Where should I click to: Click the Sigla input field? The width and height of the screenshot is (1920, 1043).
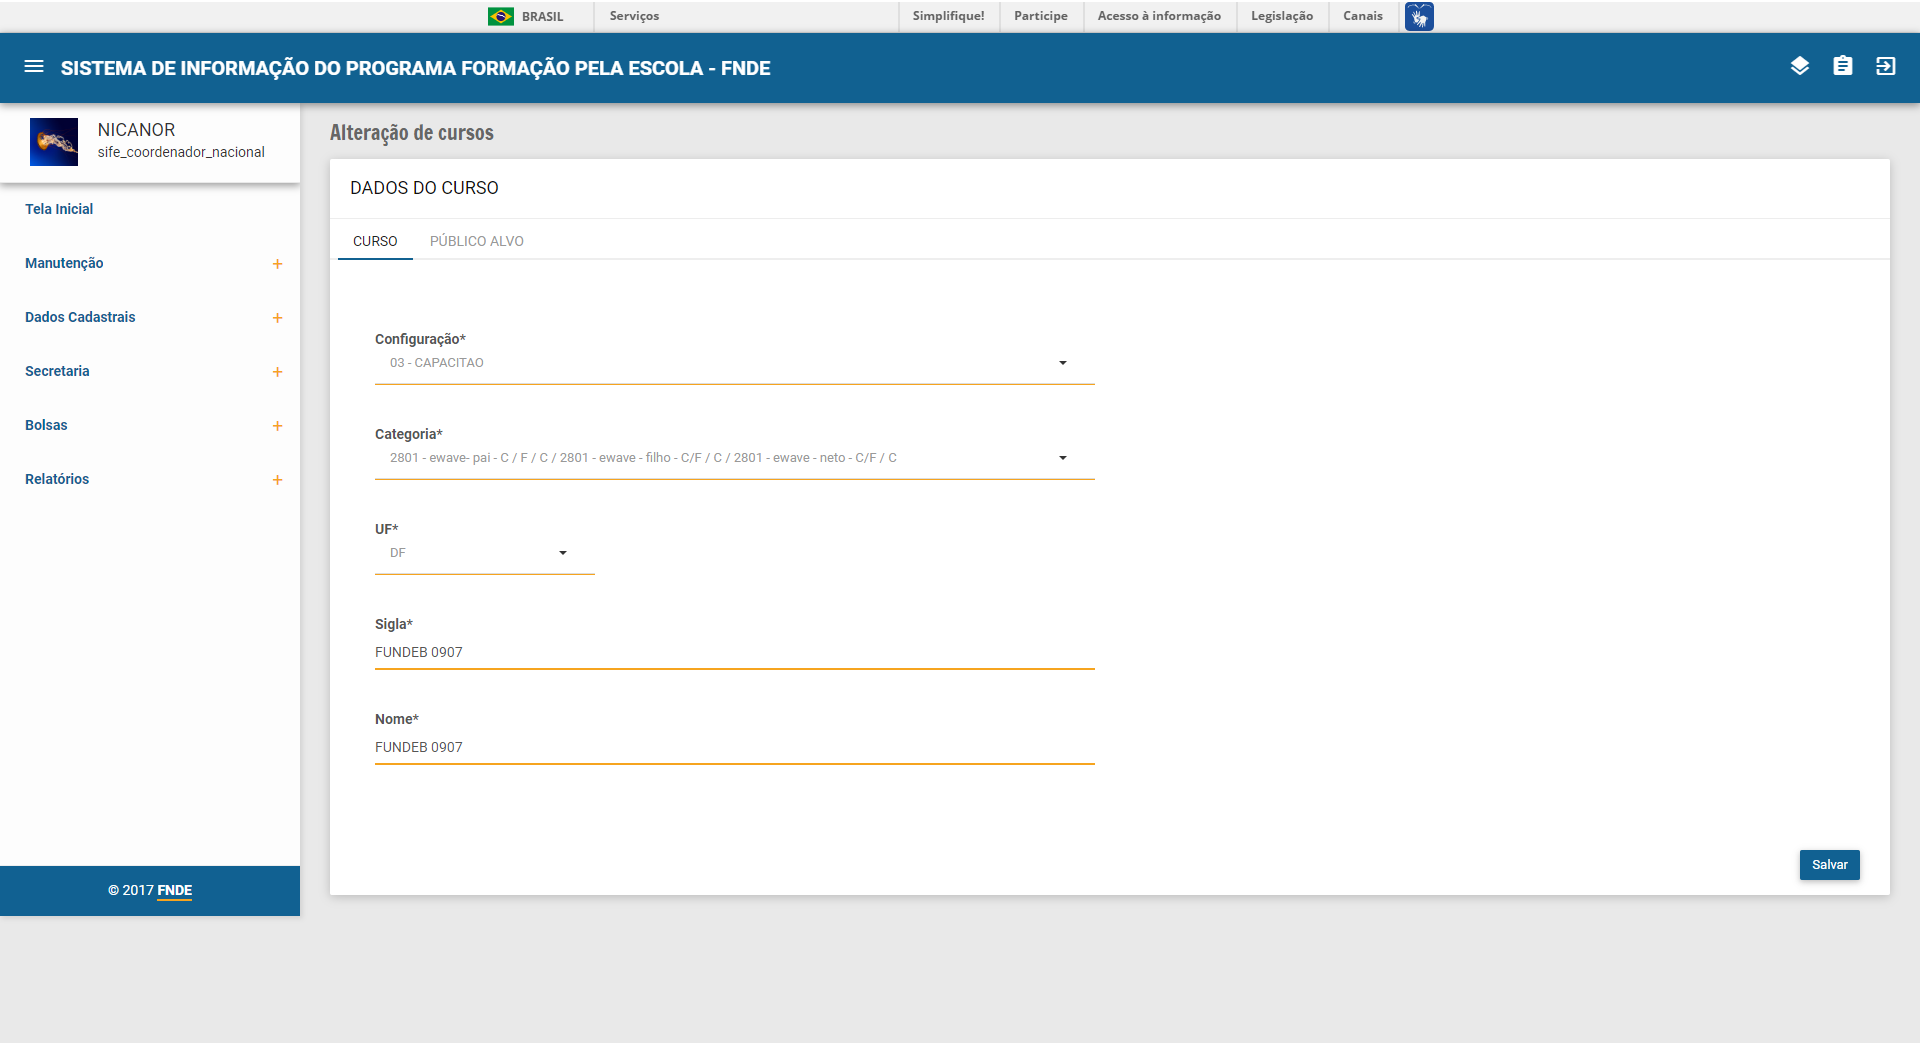[x=733, y=652]
